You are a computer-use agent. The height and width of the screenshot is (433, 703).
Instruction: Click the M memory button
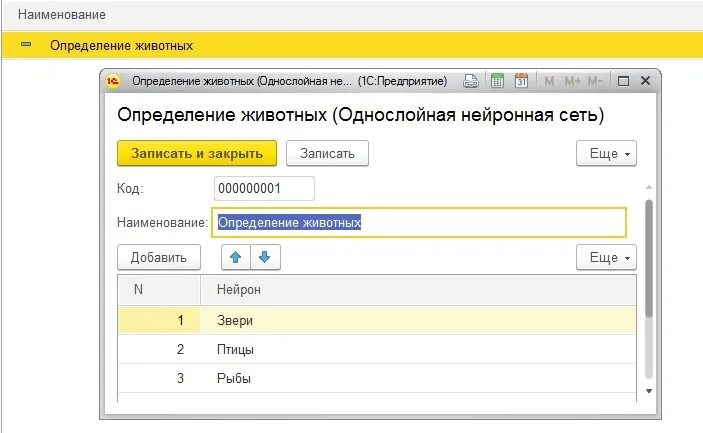pyautogui.click(x=549, y=81)
